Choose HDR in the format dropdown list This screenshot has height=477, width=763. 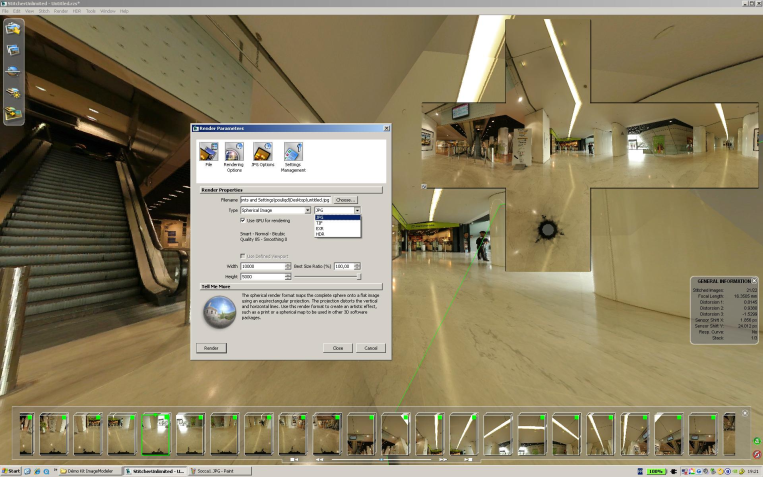320,234
